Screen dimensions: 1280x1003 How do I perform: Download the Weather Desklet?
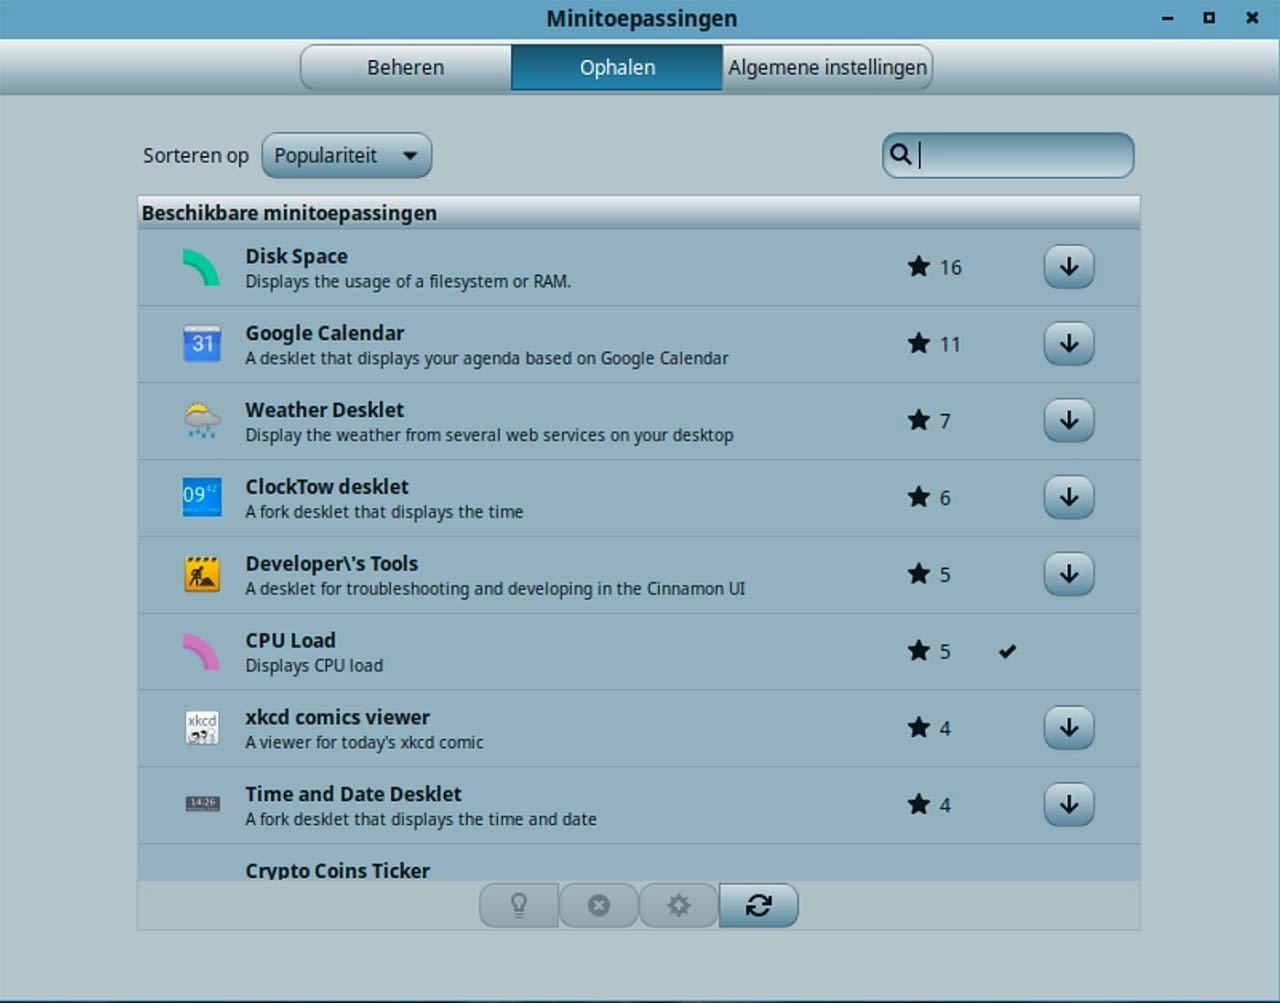pos(1069,421)
